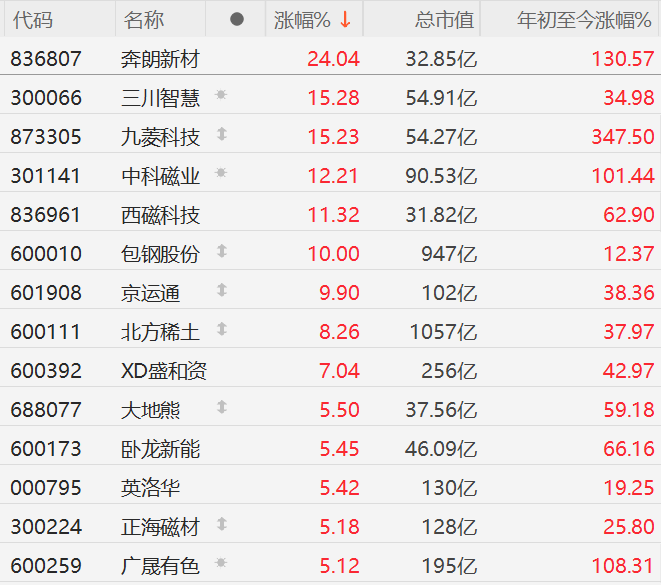
Task: Select stock name 西磁科技
Action: (160, 215)
